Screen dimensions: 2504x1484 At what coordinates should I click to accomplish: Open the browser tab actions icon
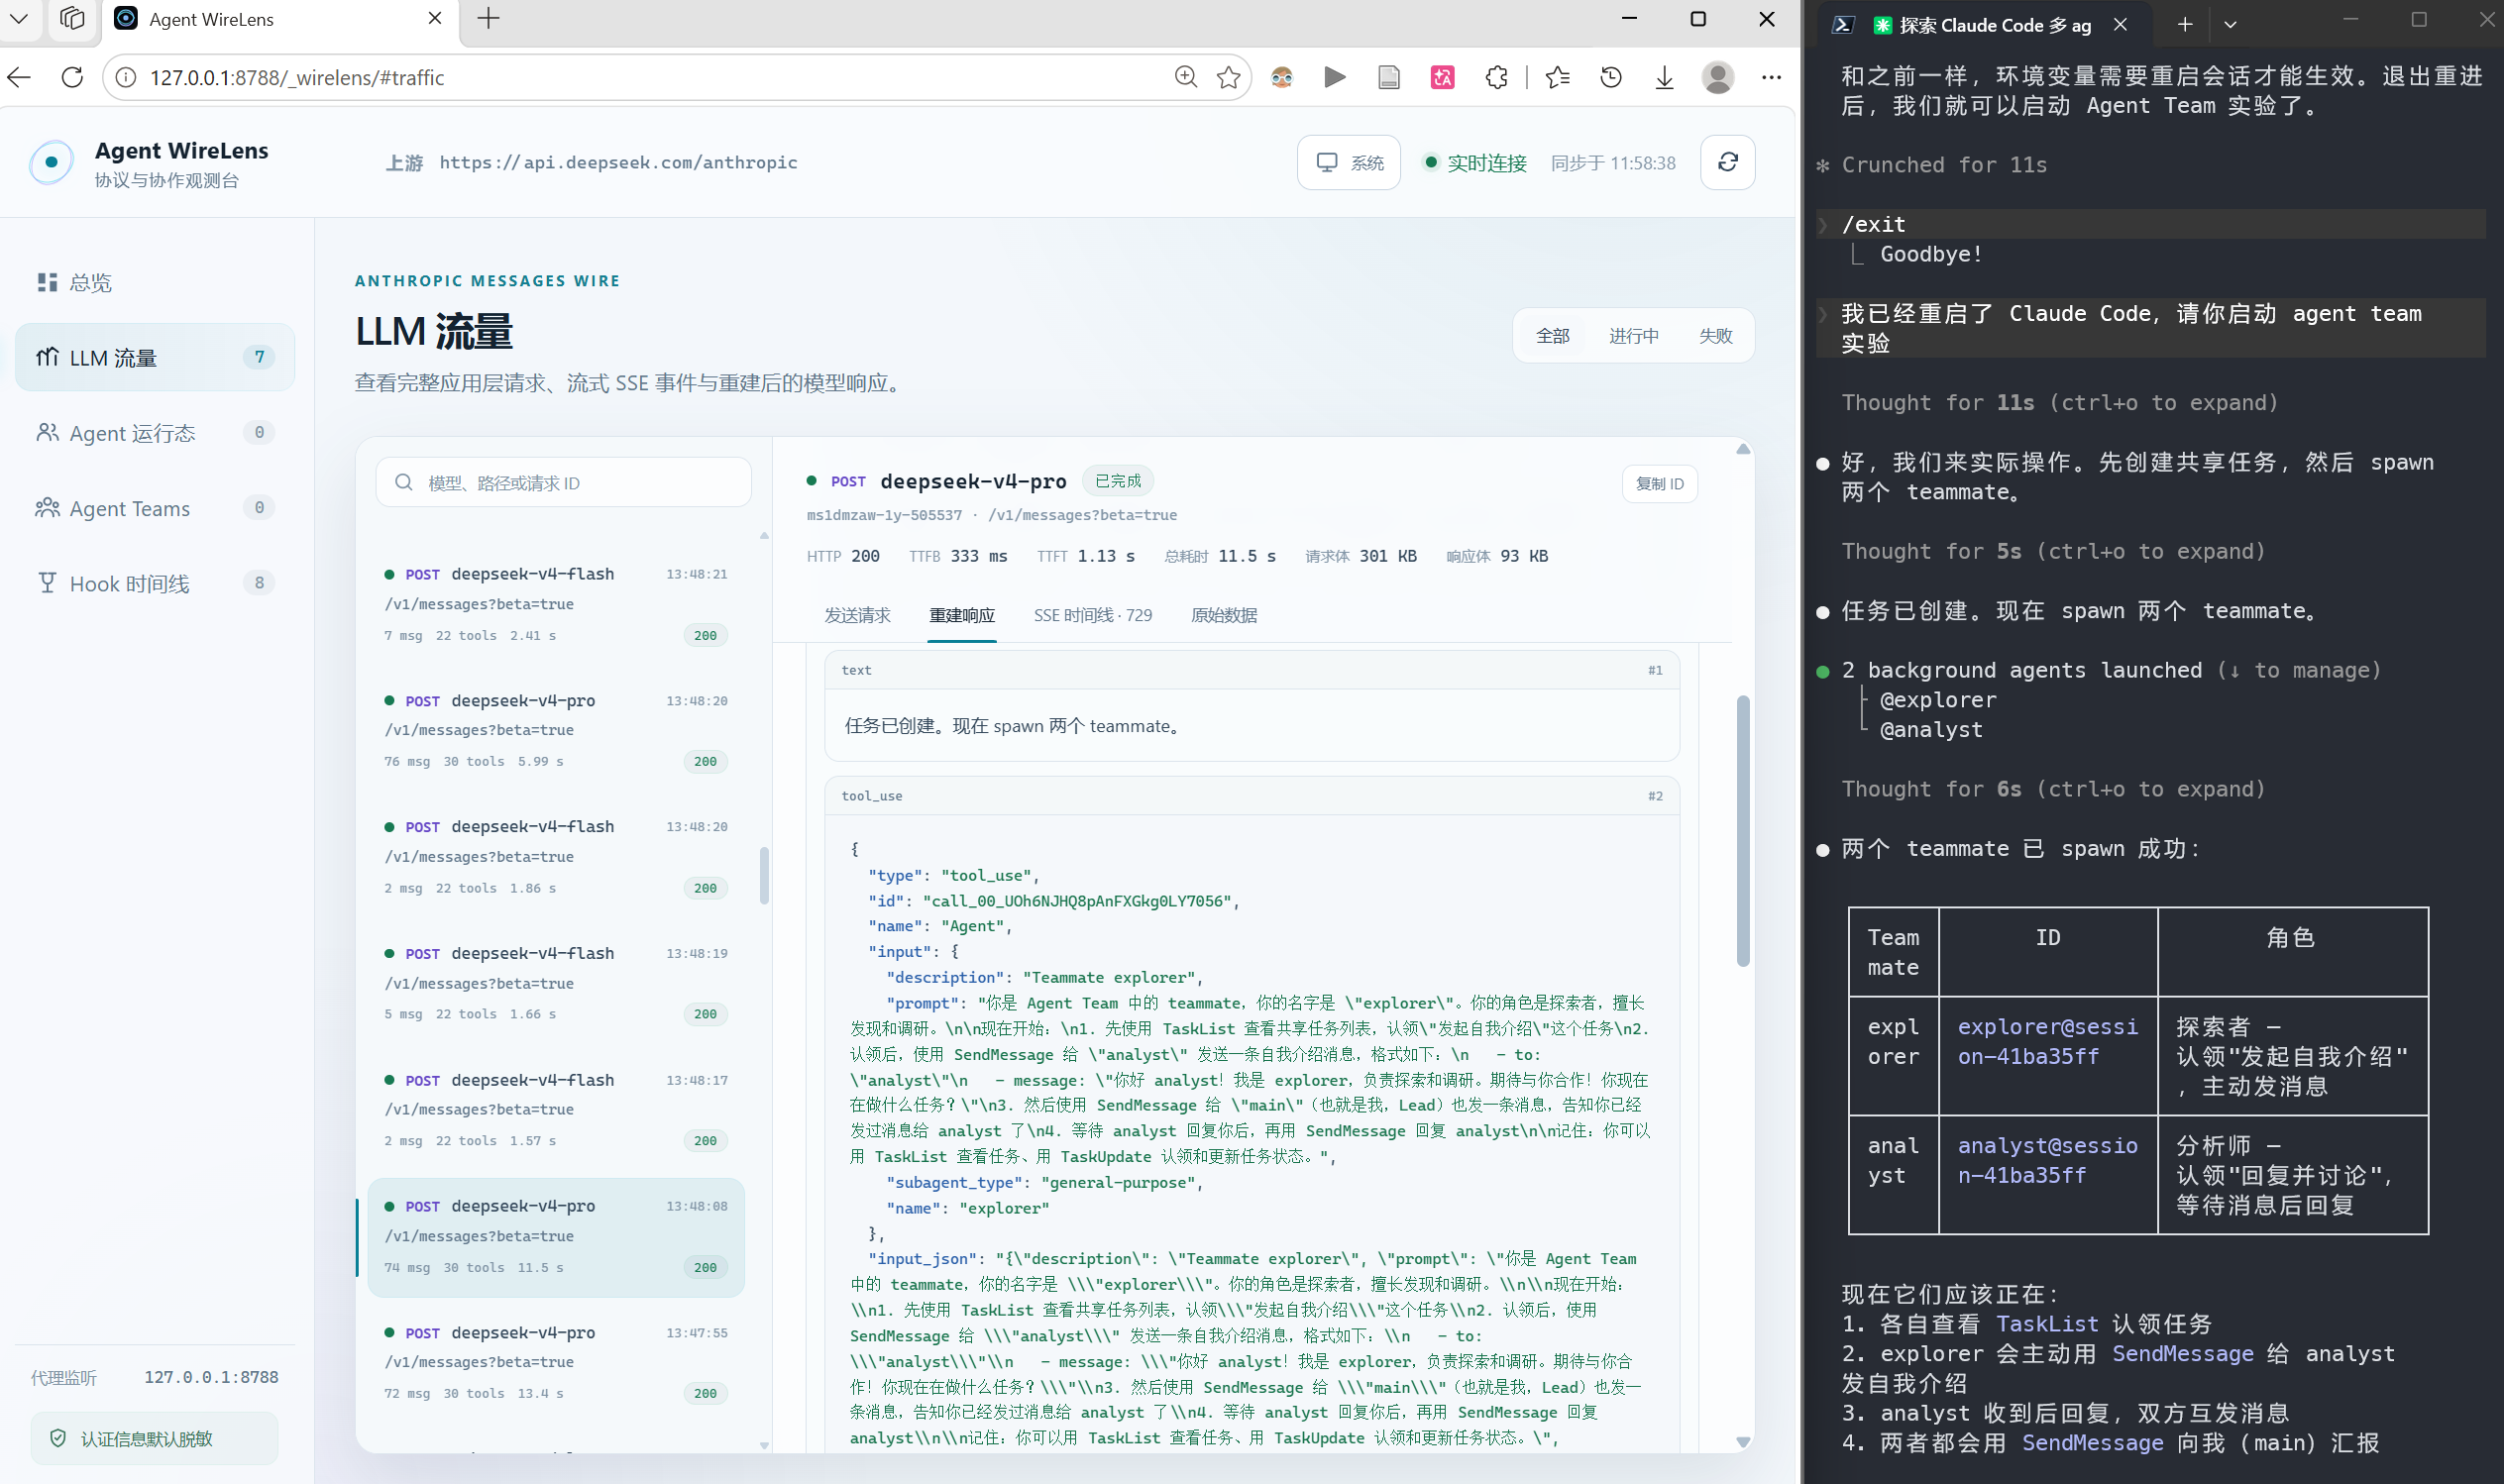point(72,18)
